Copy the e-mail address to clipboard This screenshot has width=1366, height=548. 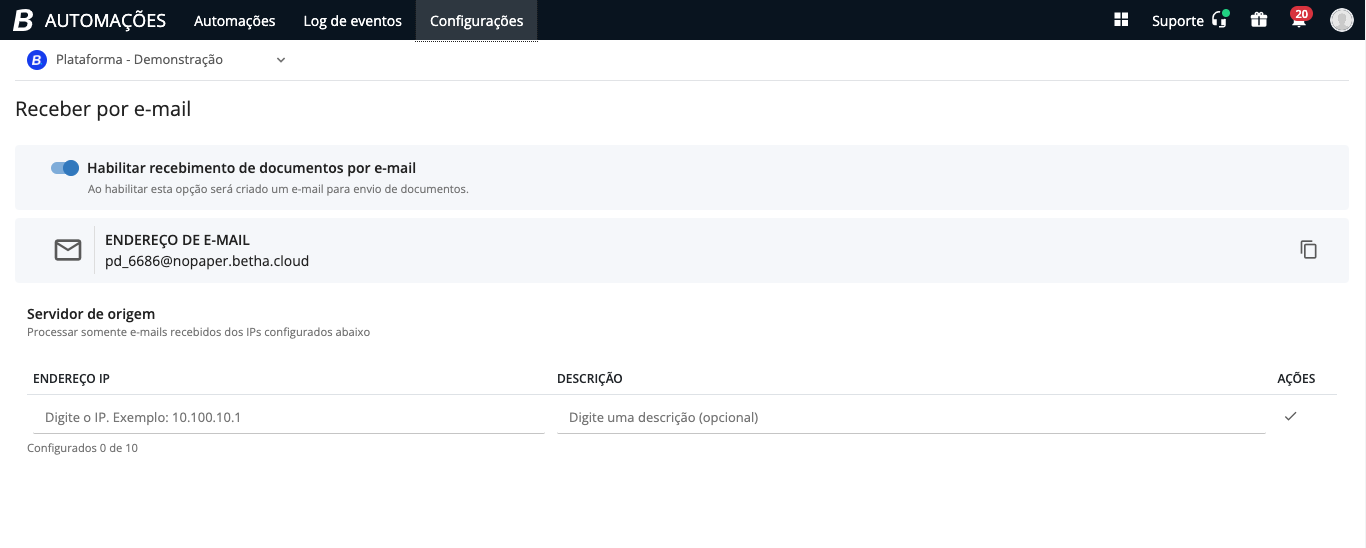[x=1308, y=250]
